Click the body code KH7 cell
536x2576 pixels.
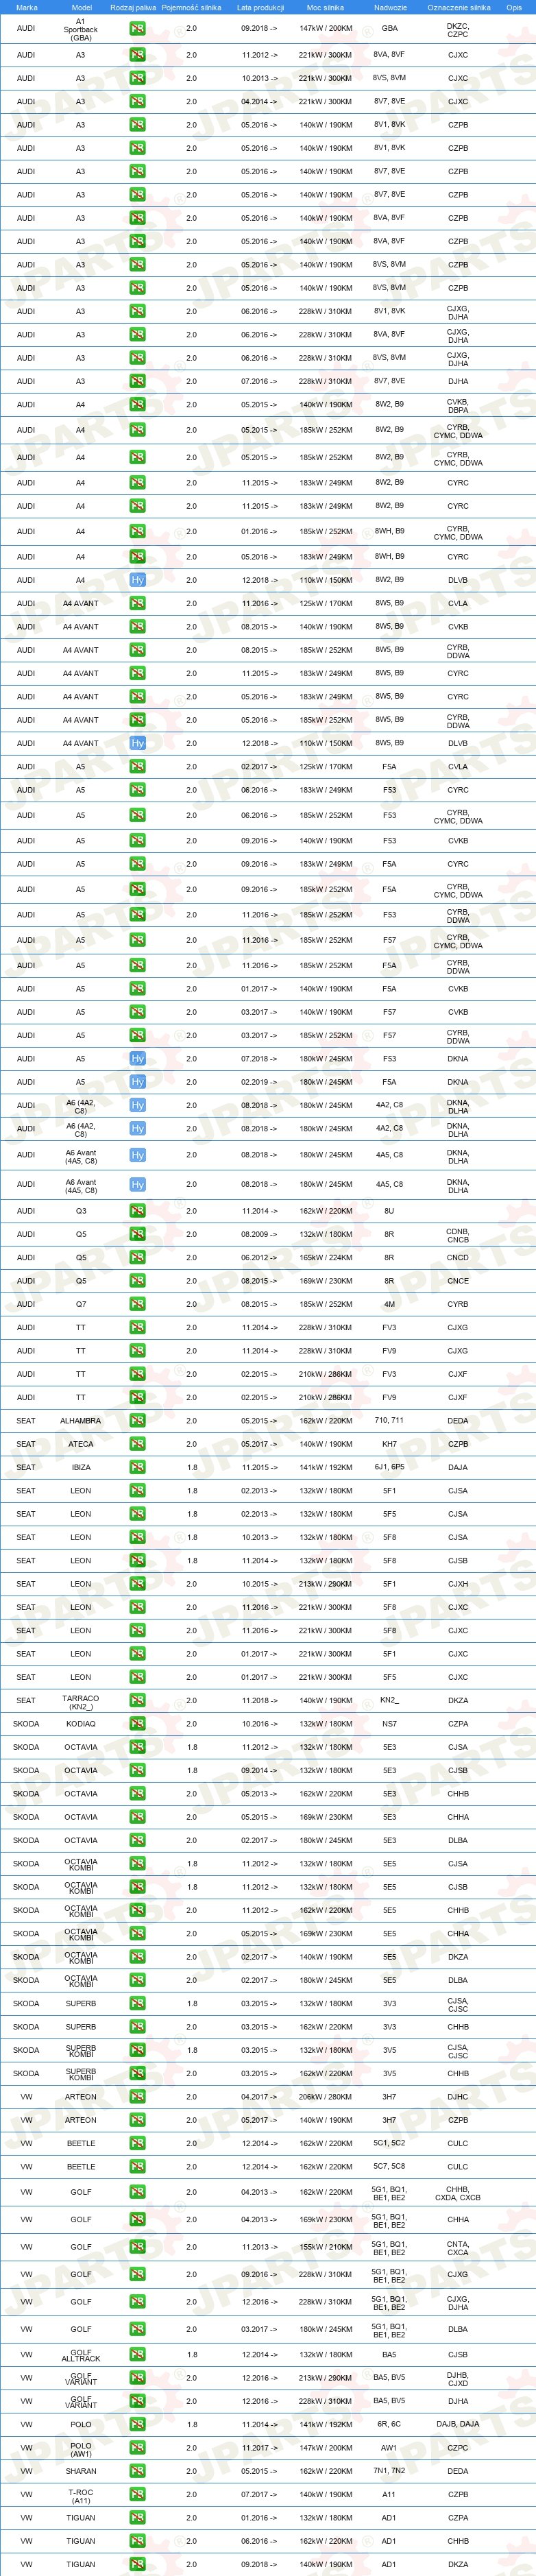click(389, 1444)
